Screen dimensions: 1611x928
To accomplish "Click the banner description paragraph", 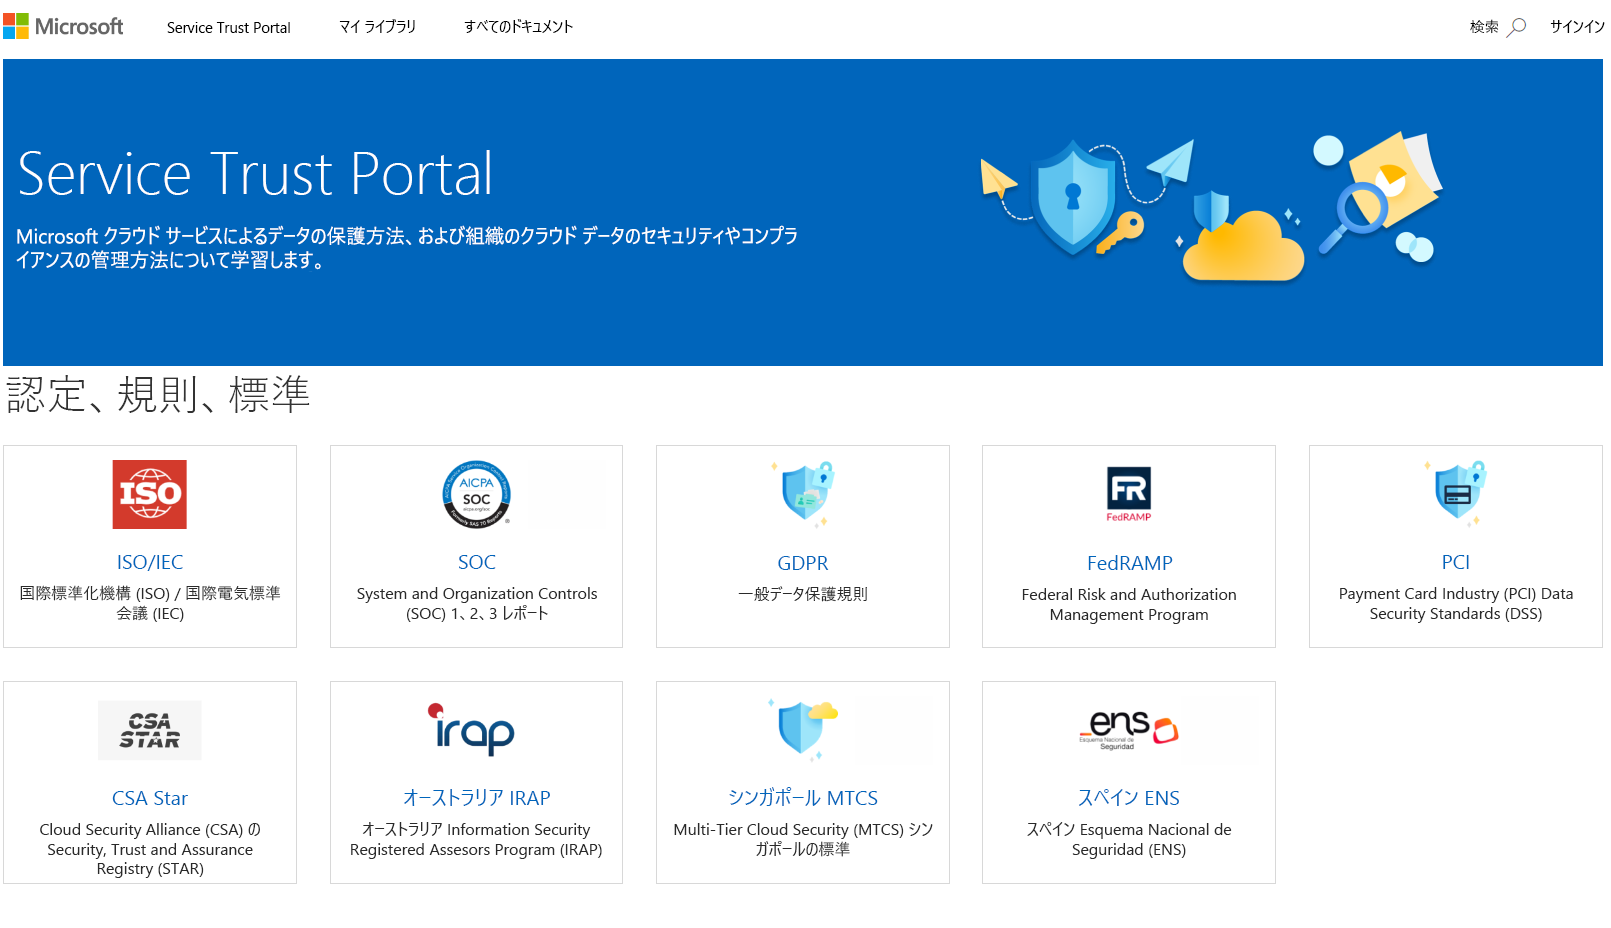I will [407, 248].
